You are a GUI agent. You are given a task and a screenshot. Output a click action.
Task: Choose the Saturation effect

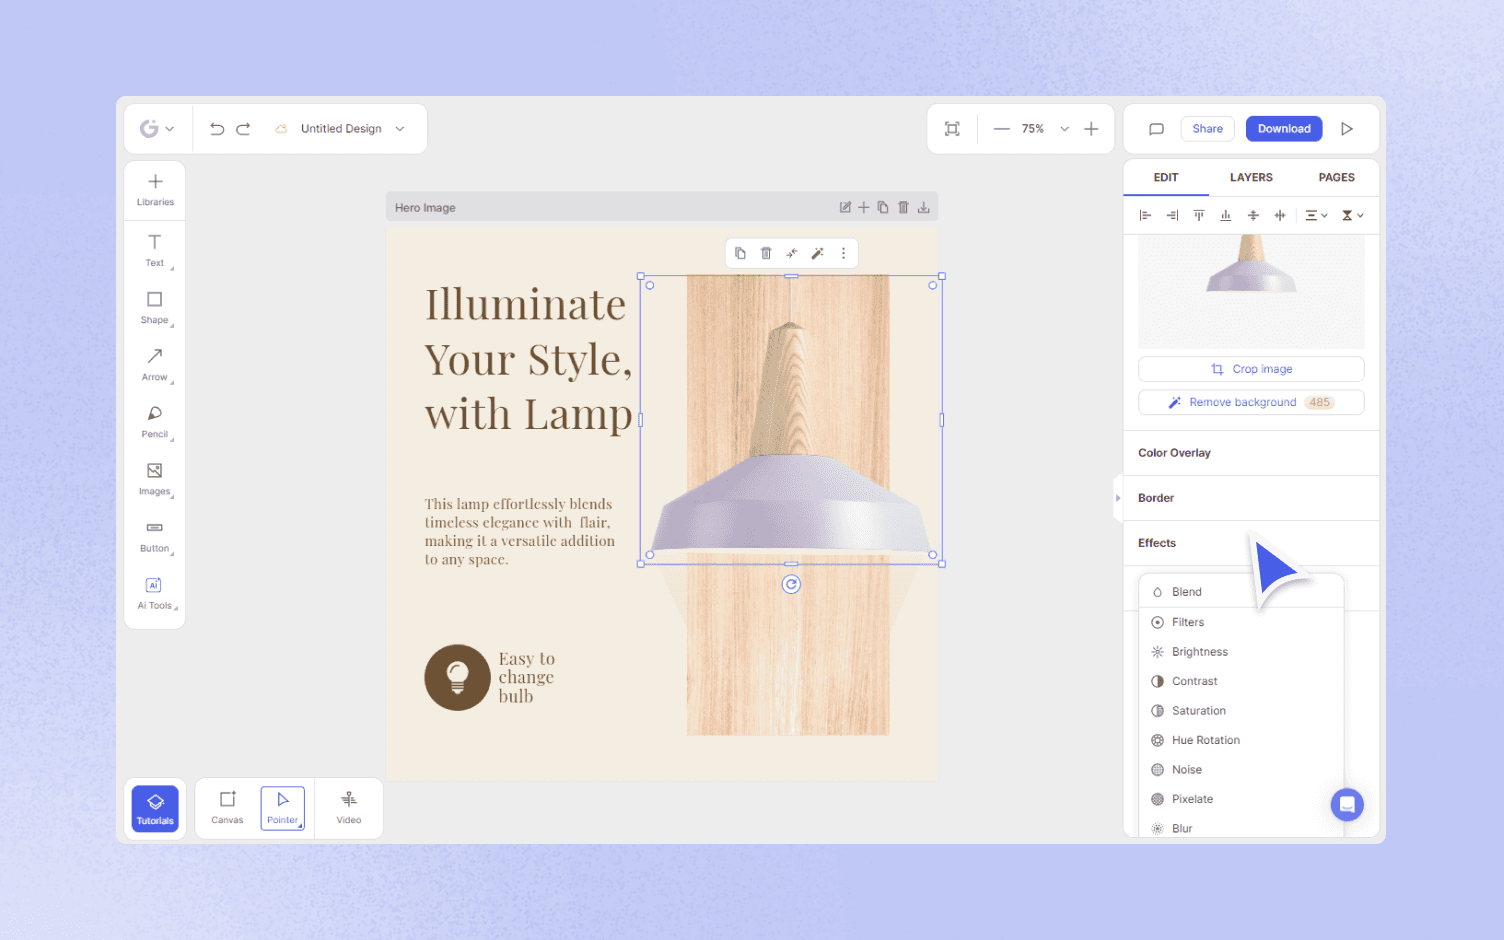pyautogui.click(x=1241, y=711)
